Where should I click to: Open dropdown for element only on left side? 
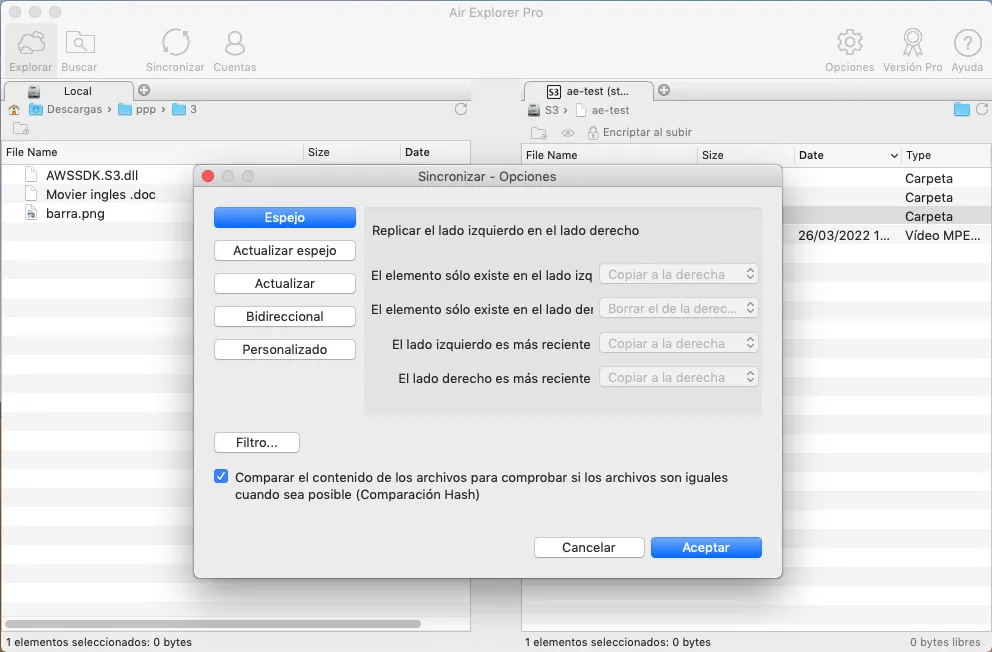point(679,274)
